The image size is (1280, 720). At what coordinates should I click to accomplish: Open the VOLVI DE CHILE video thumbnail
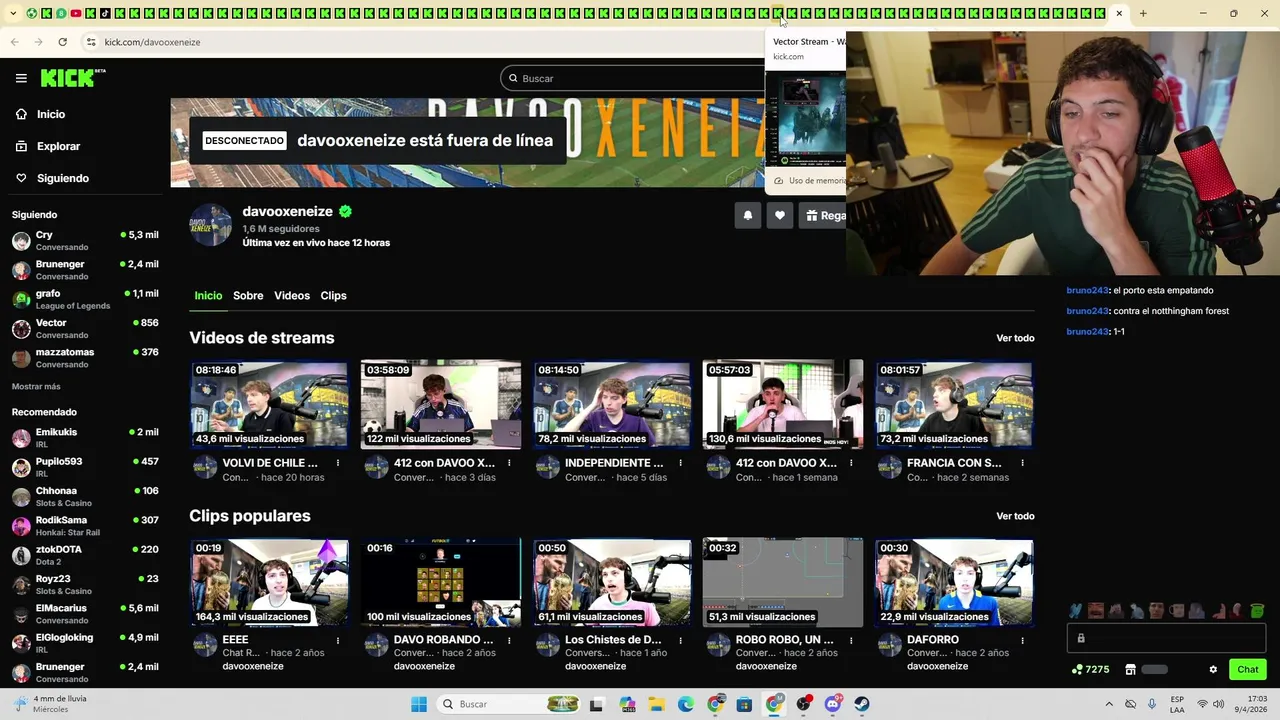click(269, 404)
